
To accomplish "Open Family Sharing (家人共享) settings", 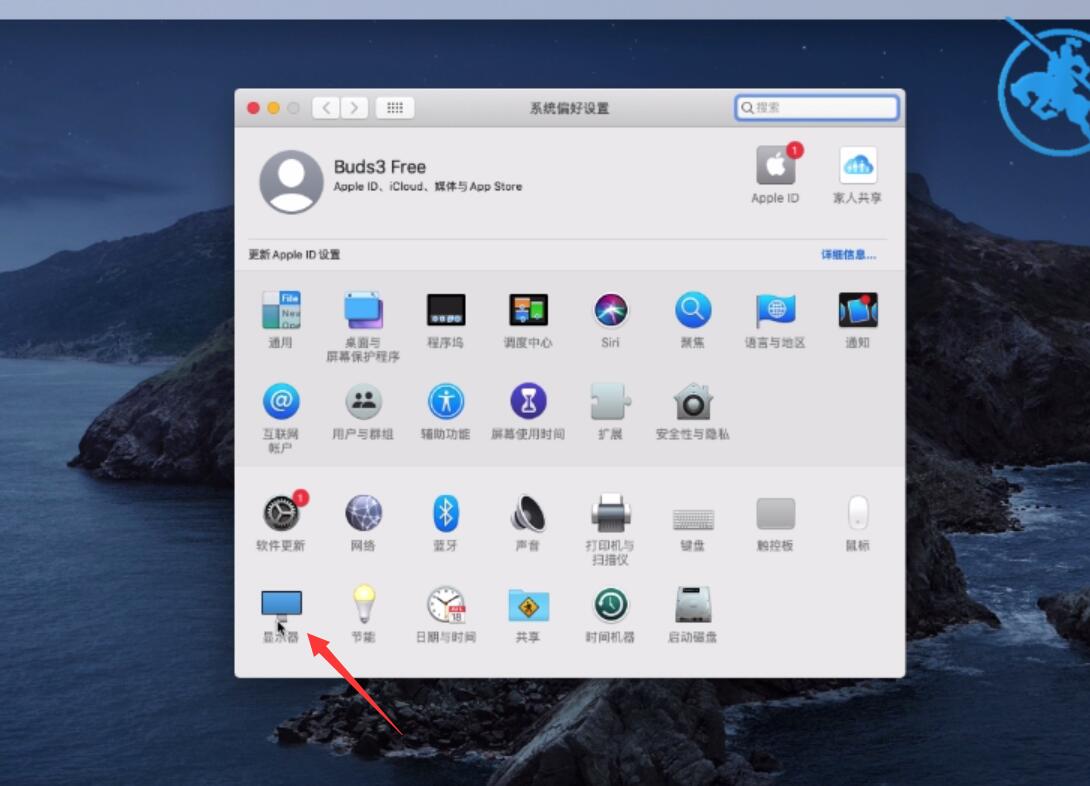I will pos(858,165).
